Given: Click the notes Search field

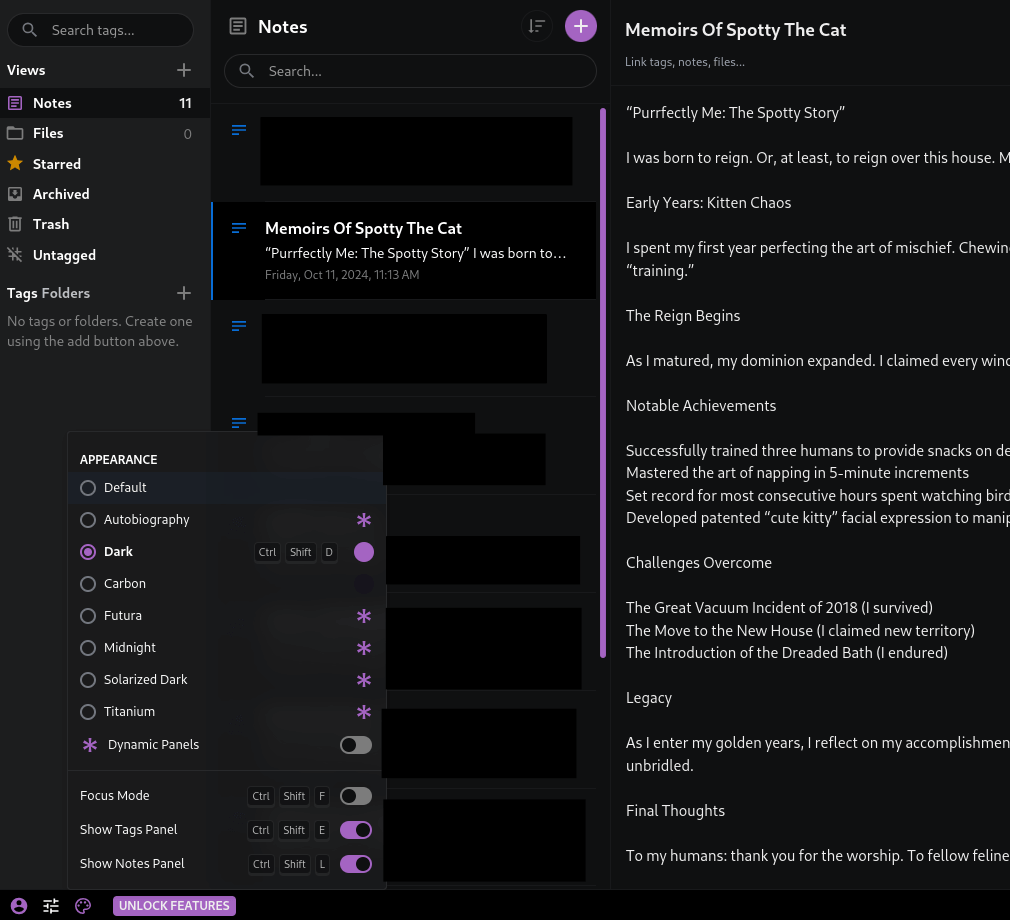Looking at the screenshot, I should [410, 71].
